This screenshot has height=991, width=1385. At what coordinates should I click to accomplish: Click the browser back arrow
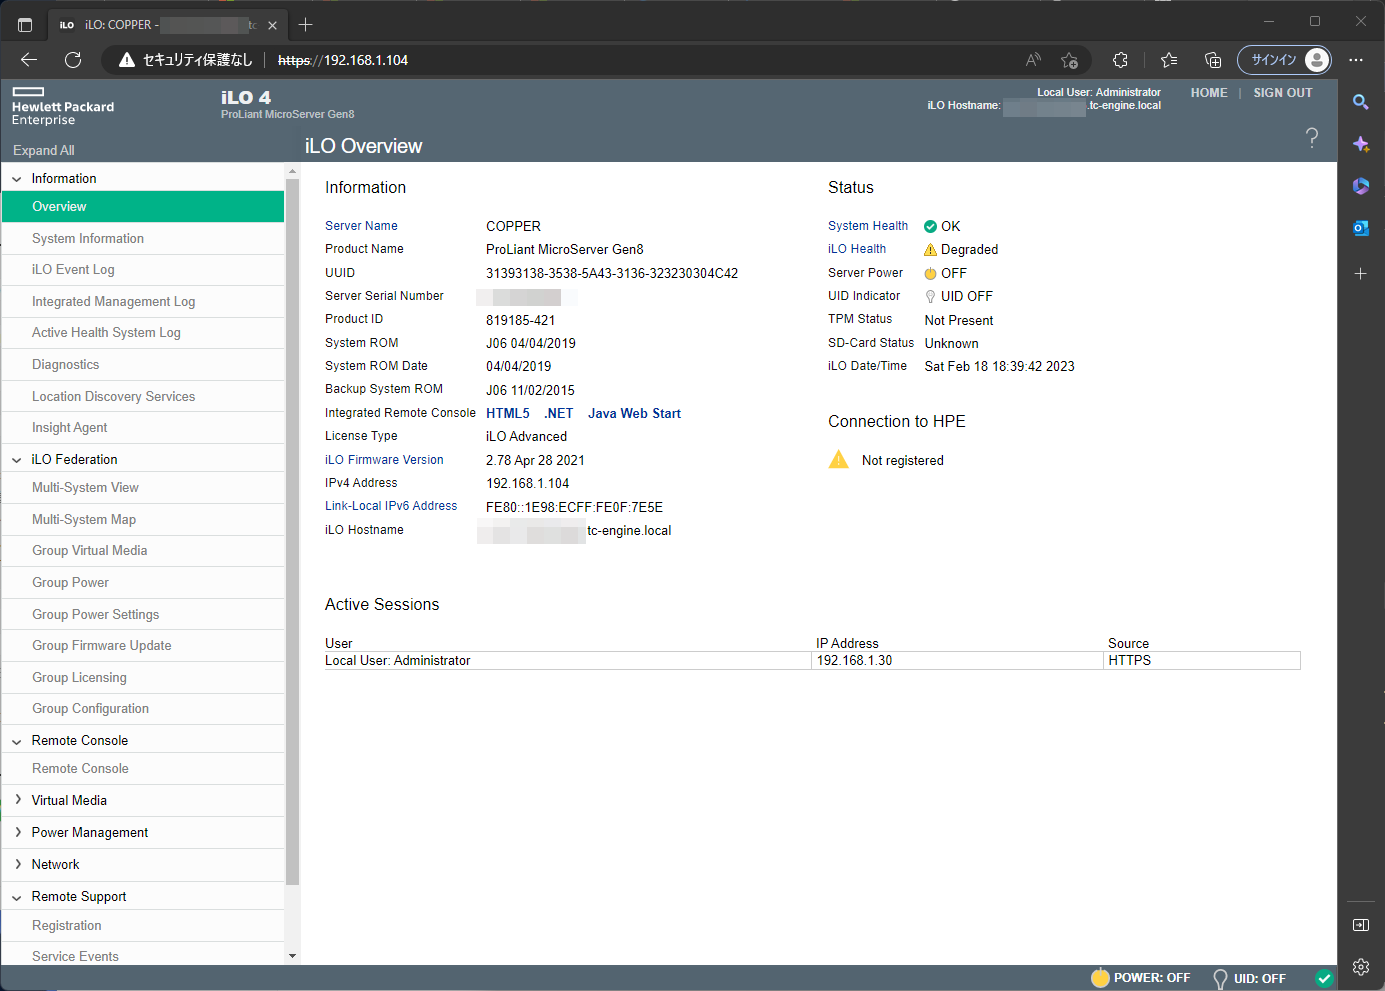pyautogui.click(x=29, y=60)
